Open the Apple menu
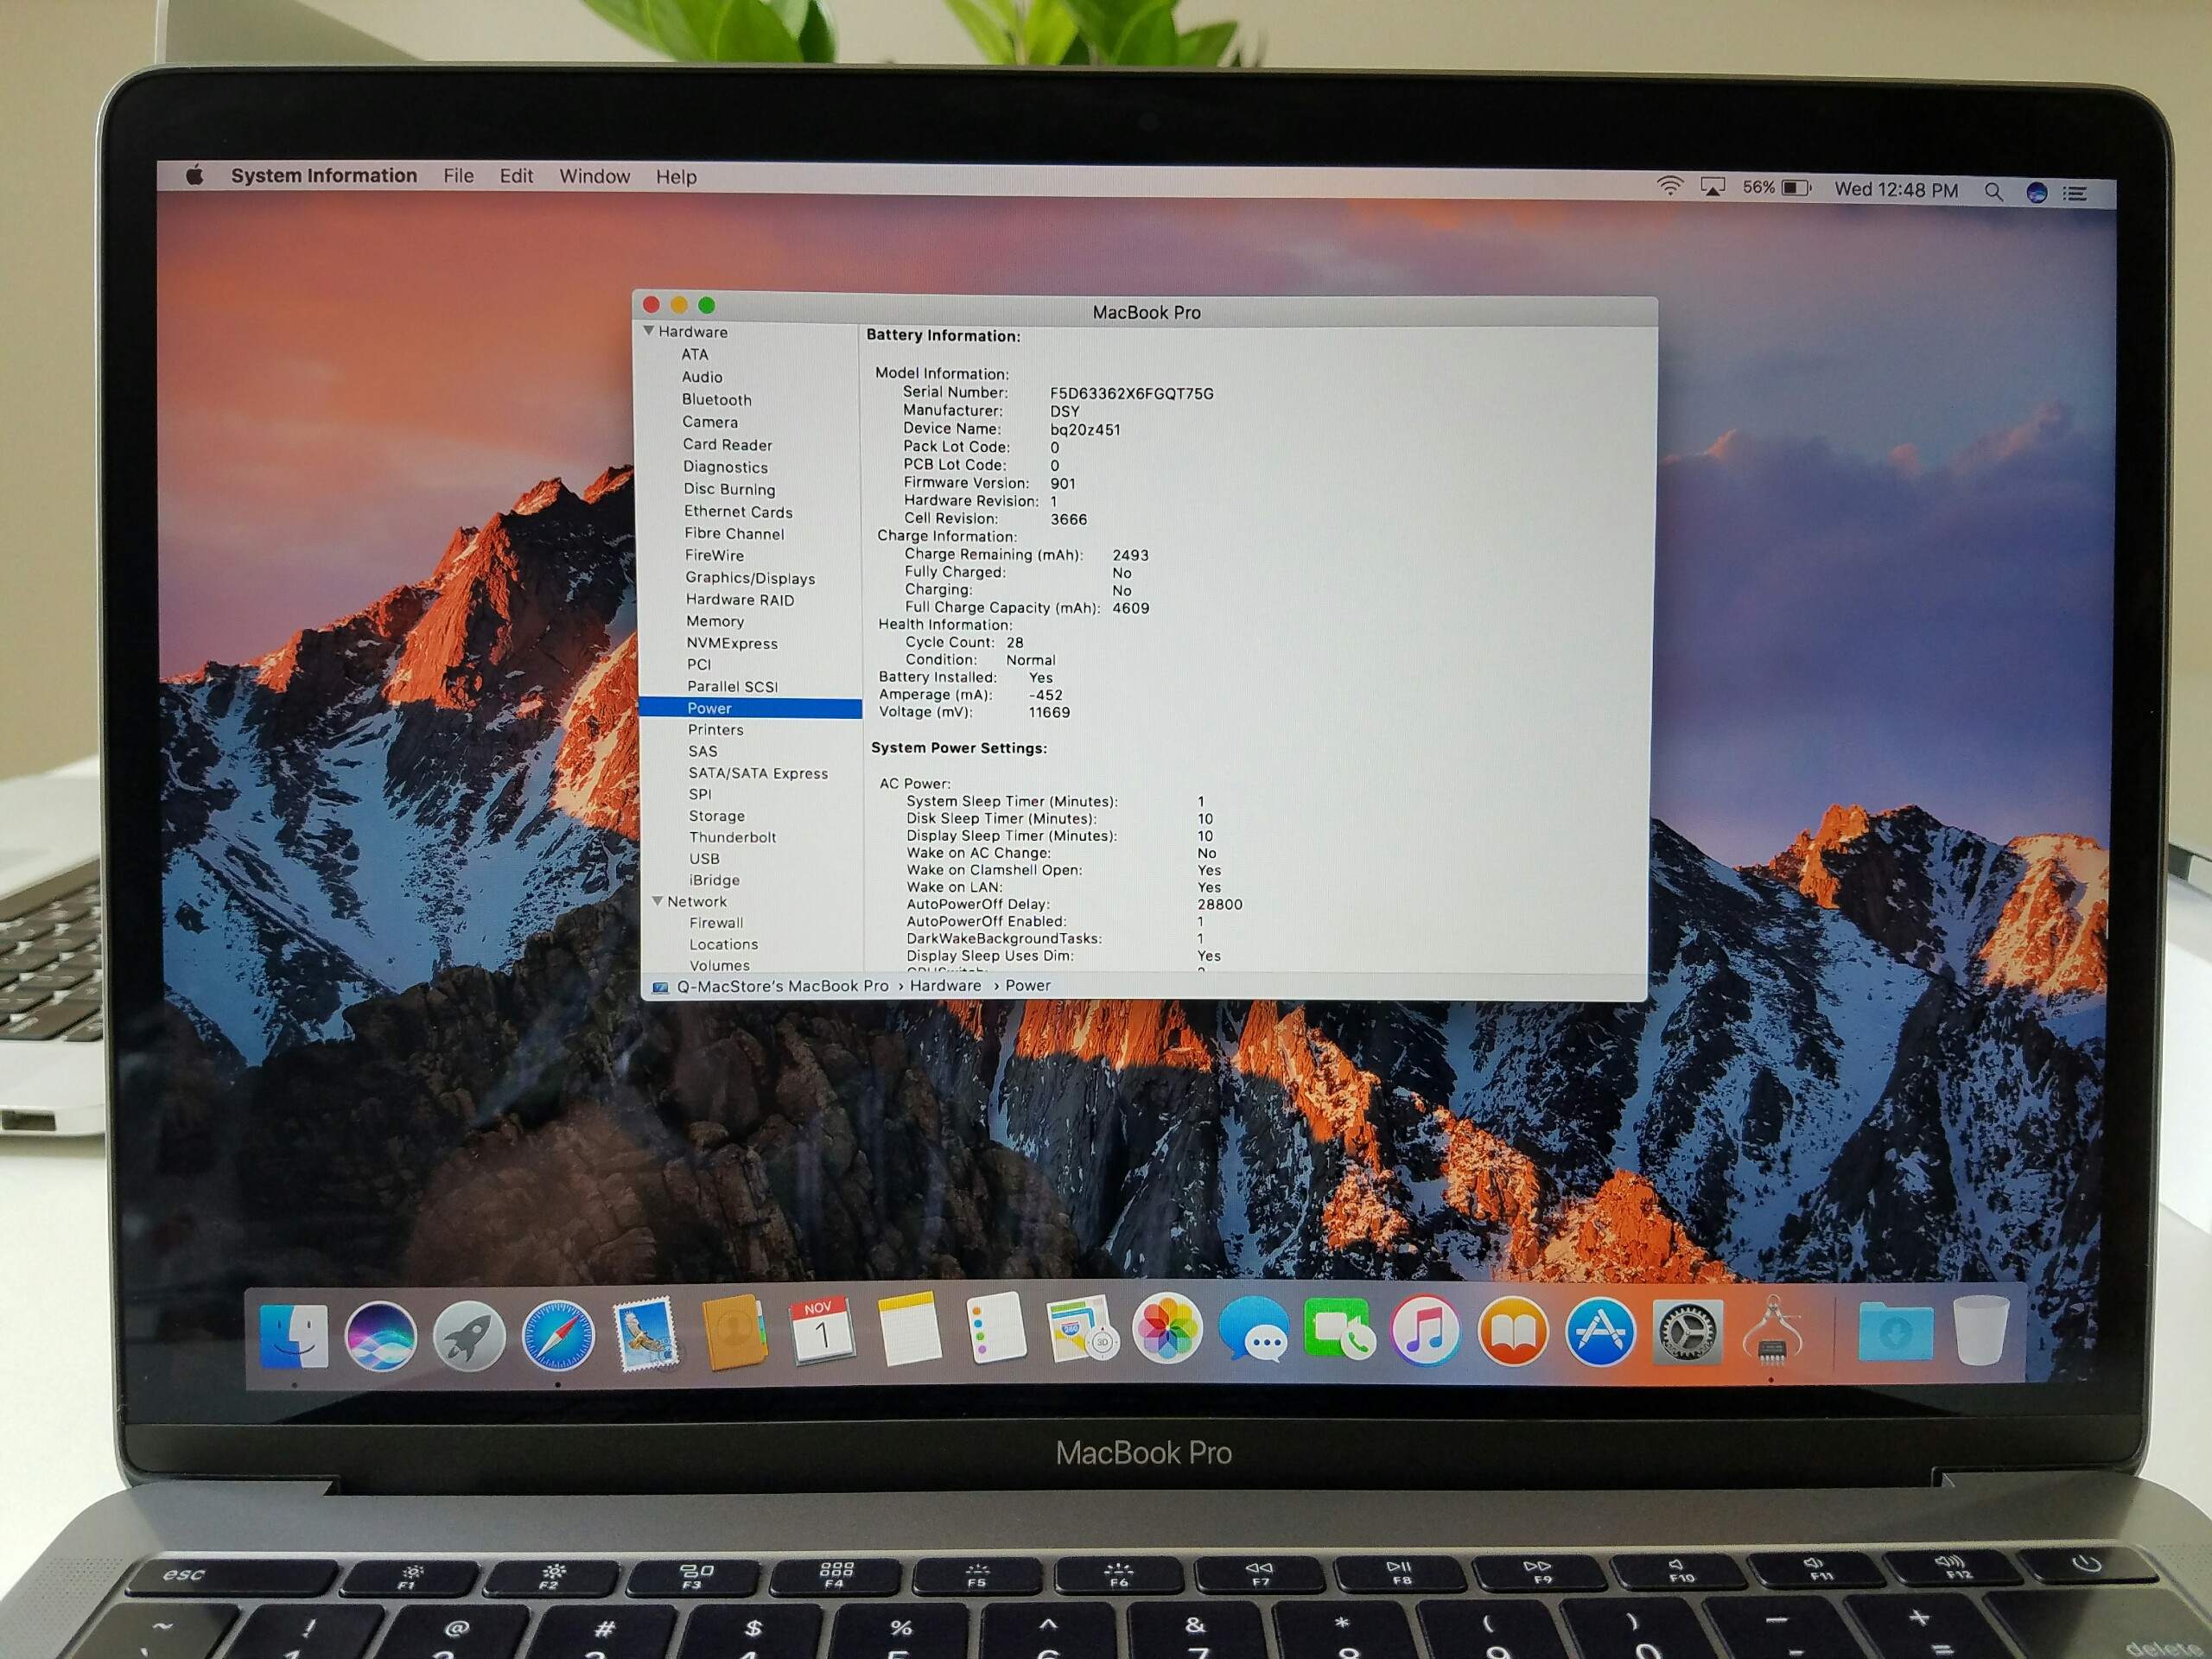The height and width of the screenshot is (1659, 2212). (x=195, y=176)
